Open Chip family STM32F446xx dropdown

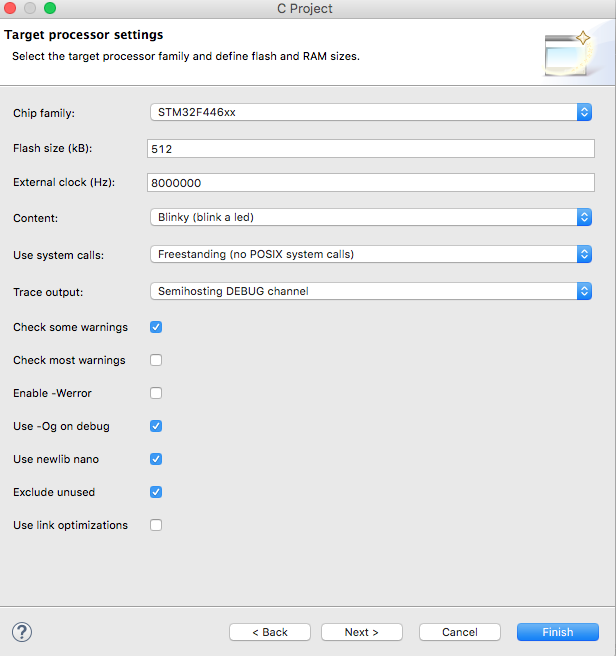coord(371,112)
